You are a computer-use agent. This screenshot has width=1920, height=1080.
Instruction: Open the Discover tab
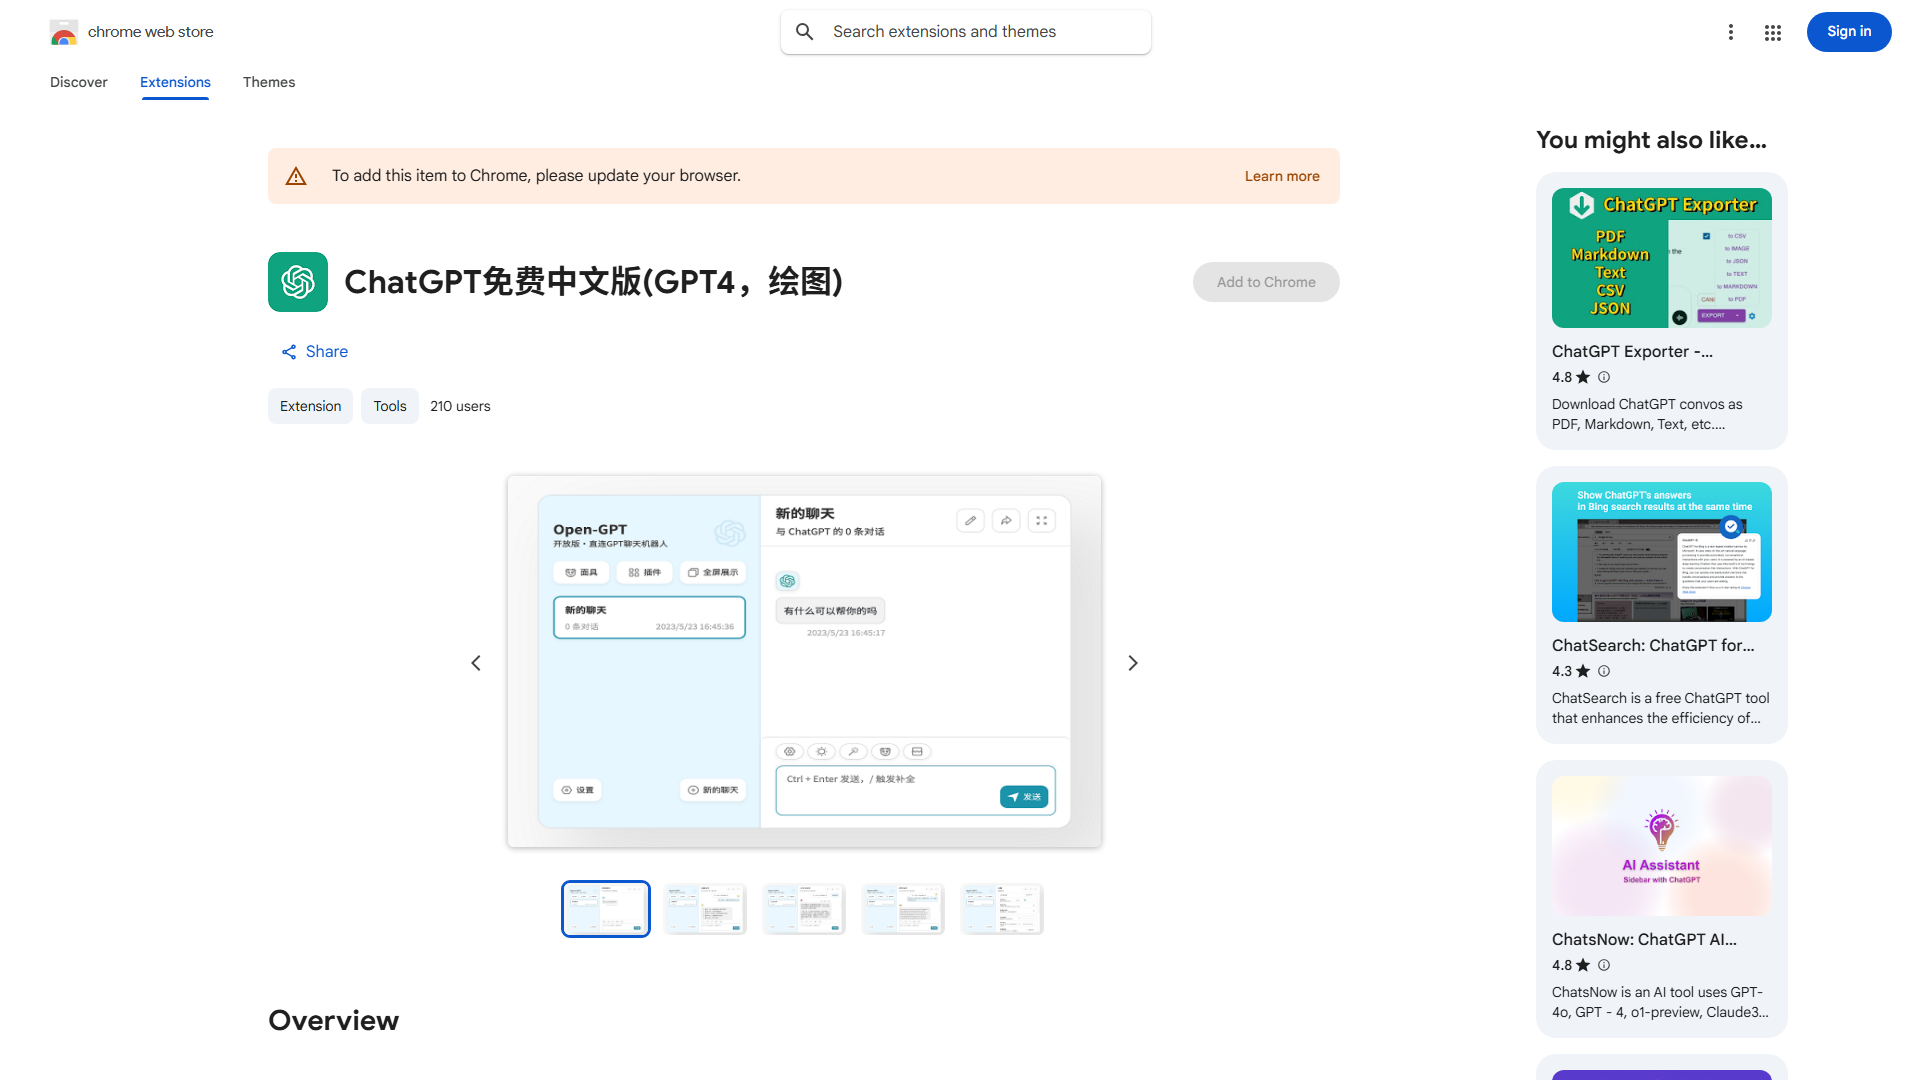tap(78, 82)
